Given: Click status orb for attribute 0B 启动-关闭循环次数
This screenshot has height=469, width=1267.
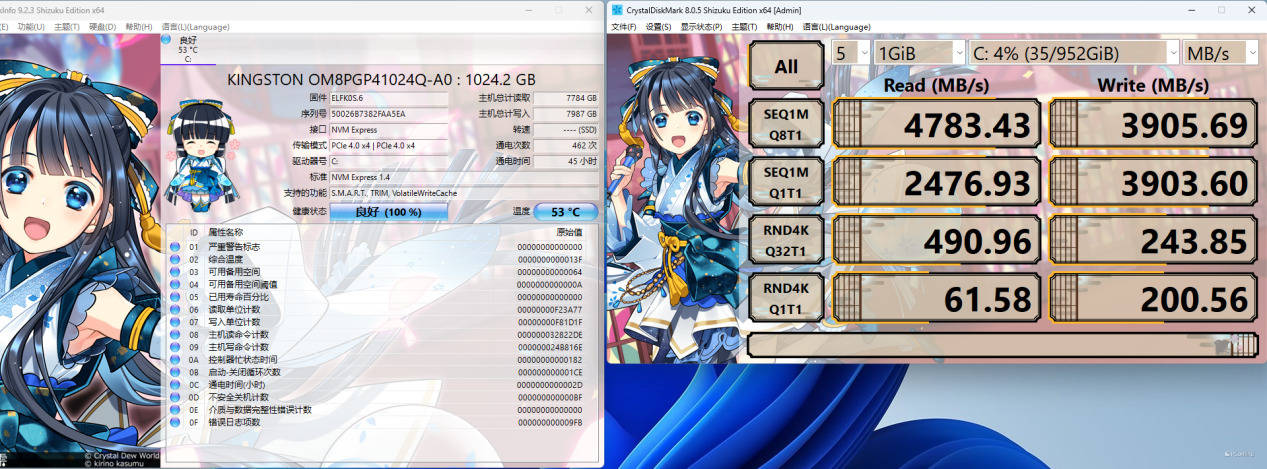Looking at the screenshot, I should pos(174,372).
